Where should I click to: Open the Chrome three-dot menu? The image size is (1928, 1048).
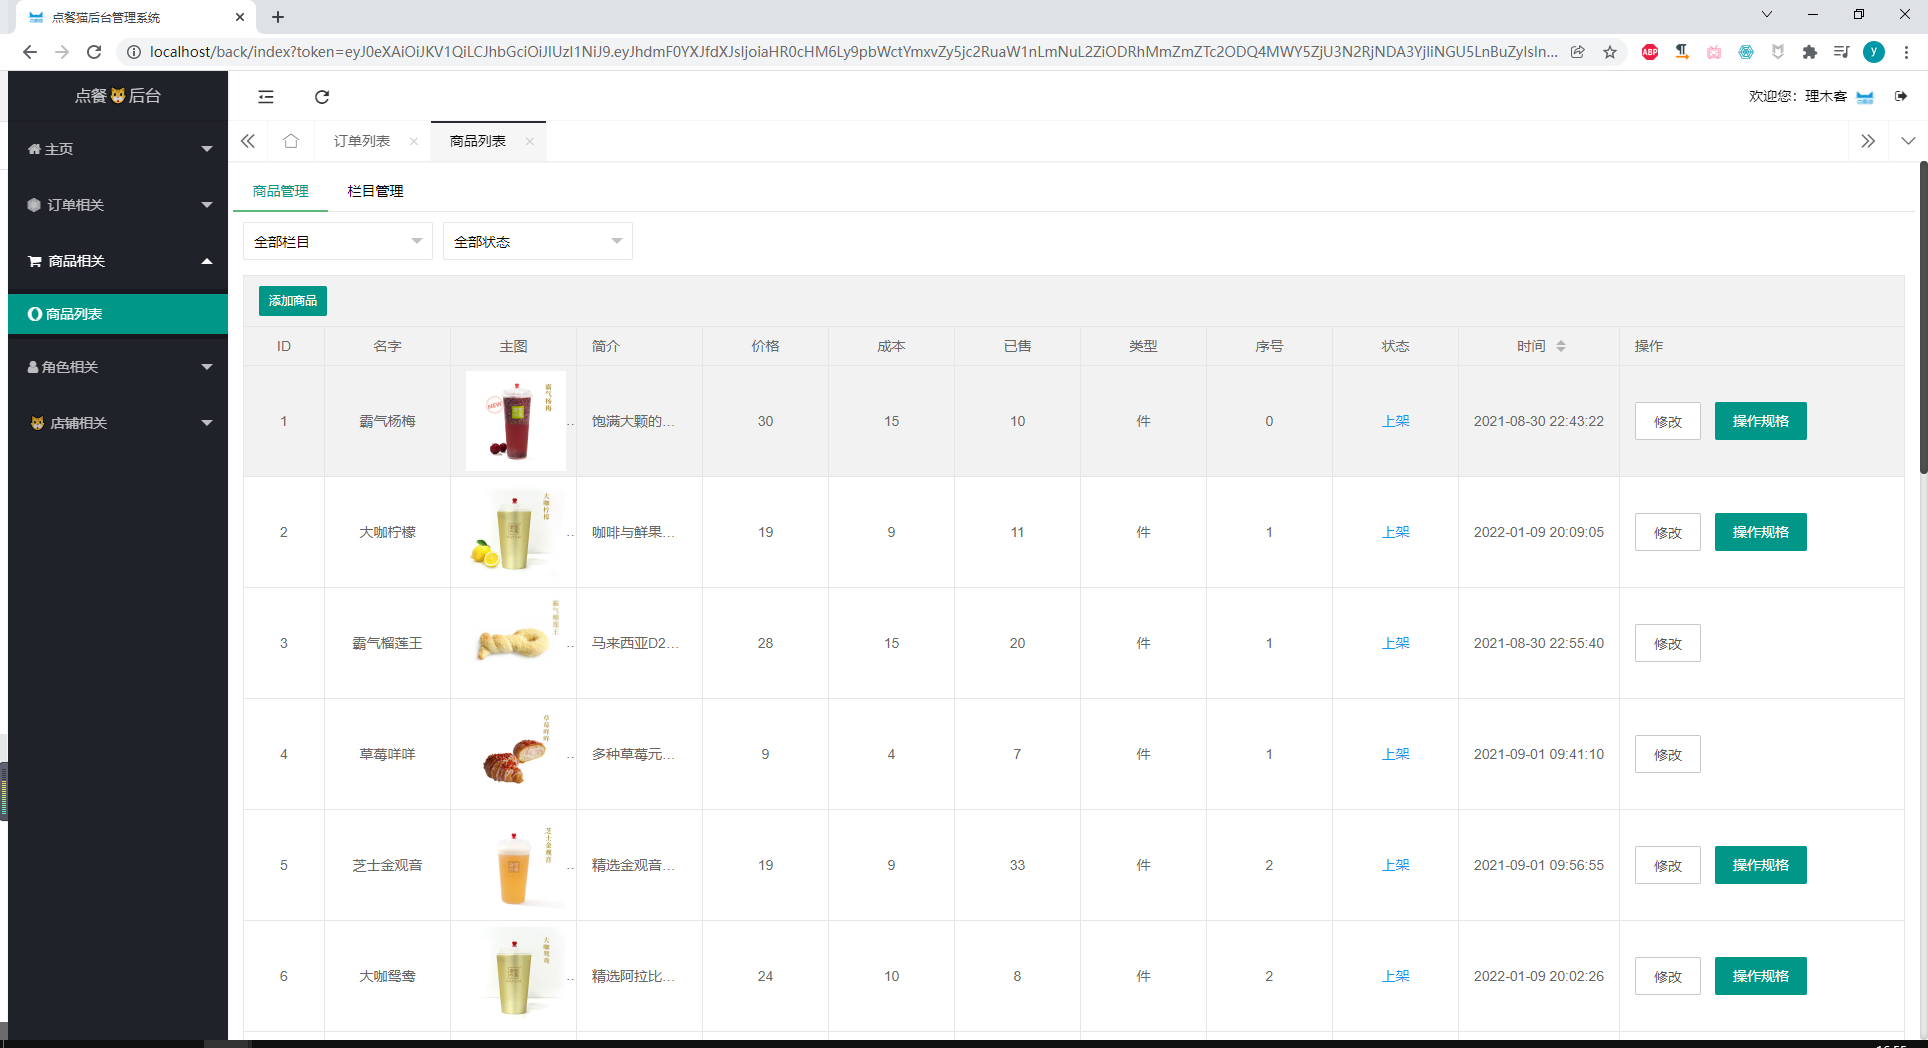[x=1906, y=52]
